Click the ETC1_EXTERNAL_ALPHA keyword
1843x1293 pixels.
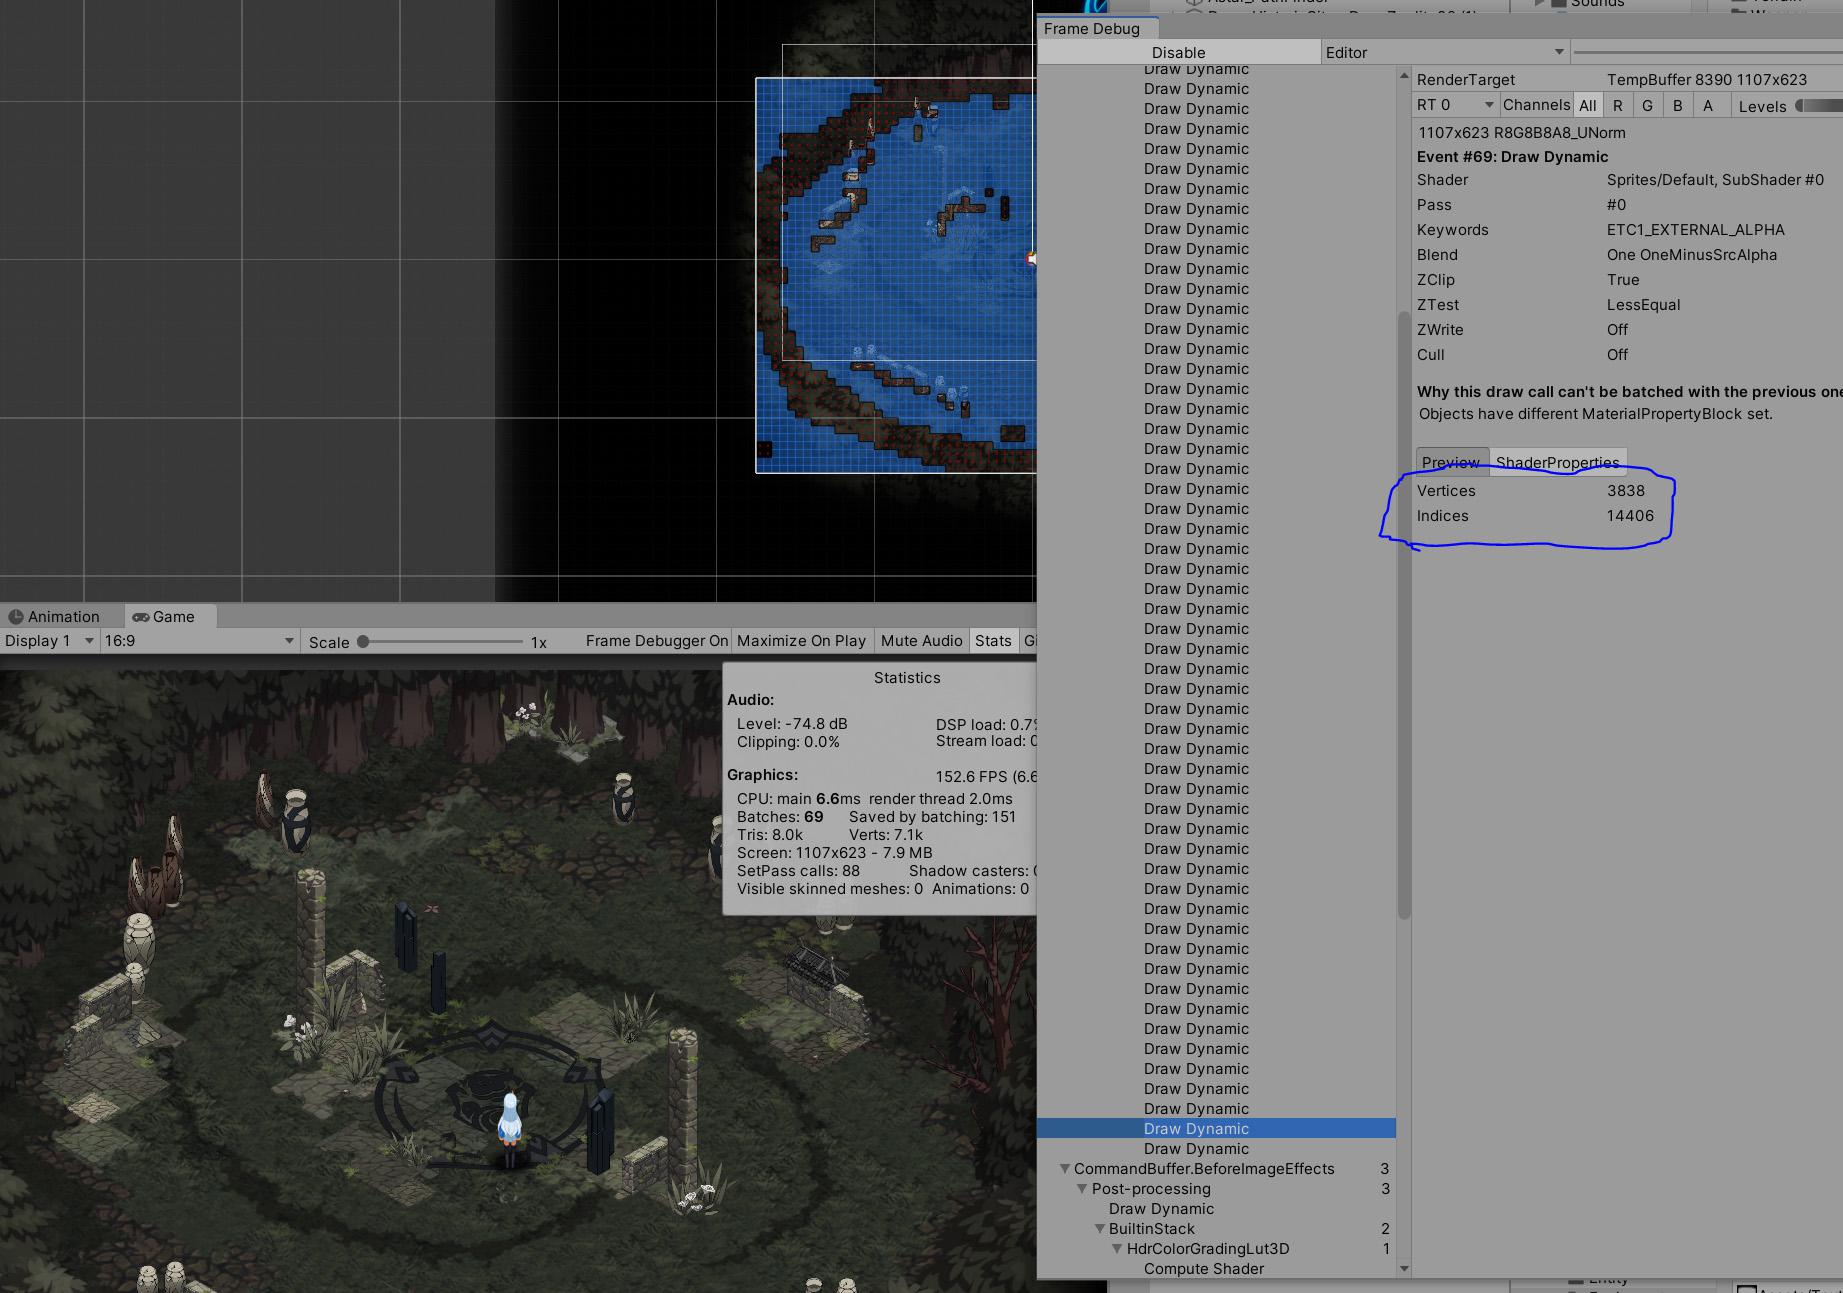pos(1695,230)
